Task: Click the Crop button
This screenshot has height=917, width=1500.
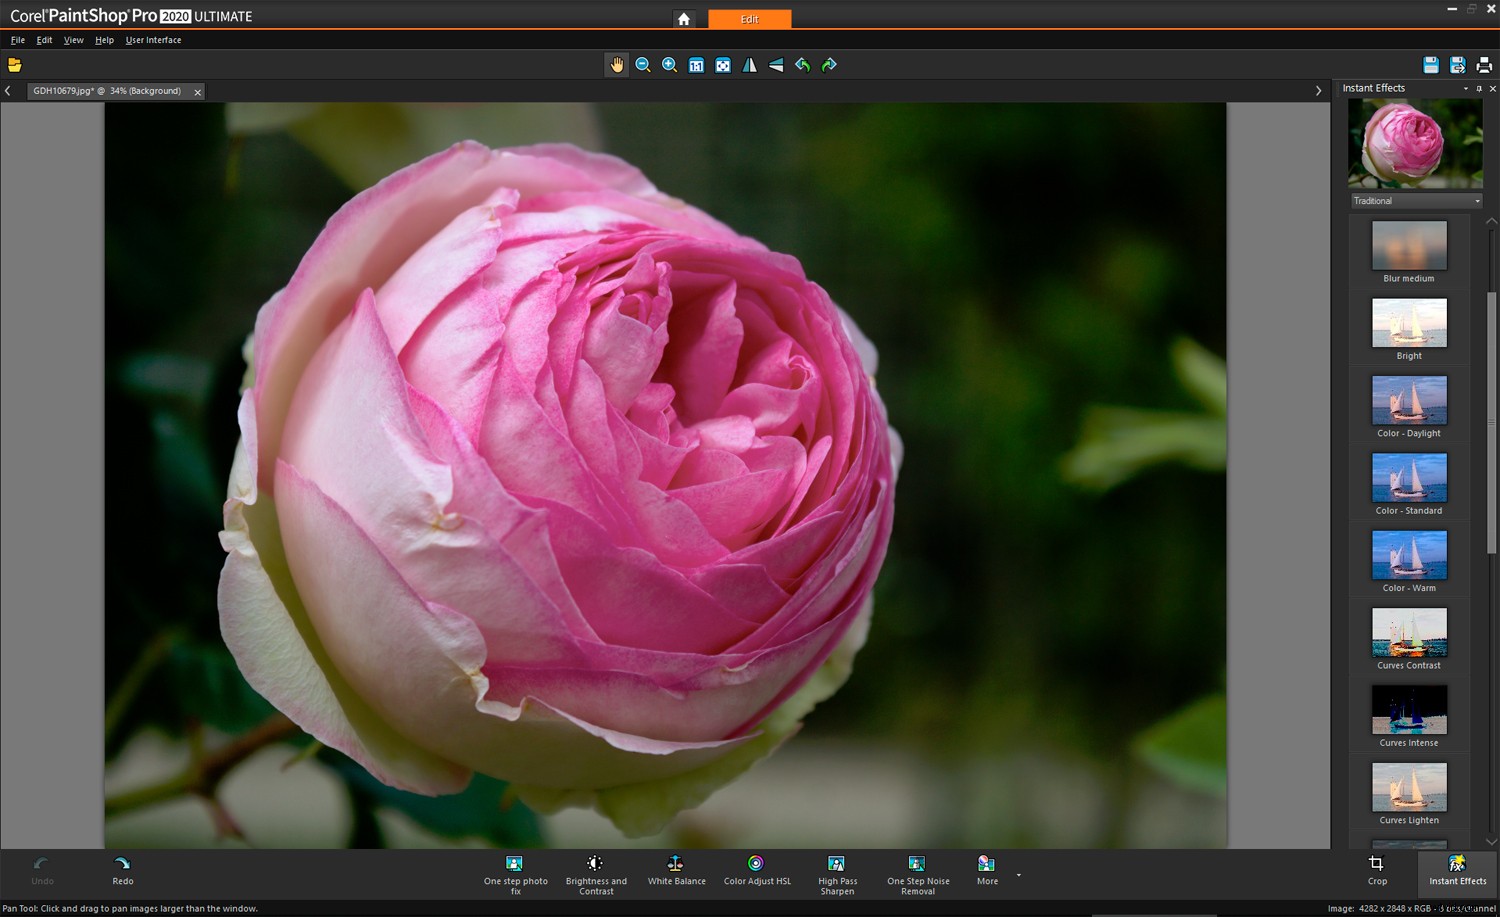Action: pyautogui.click(x=1377, y=870)
